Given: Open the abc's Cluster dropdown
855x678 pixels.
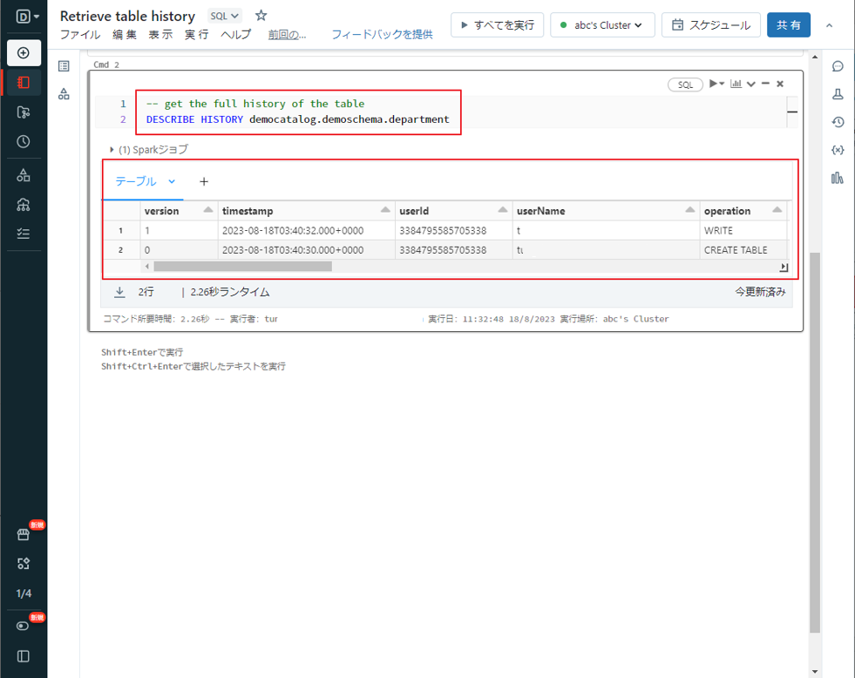Looking at the screenshot, I should pos(603,25).
